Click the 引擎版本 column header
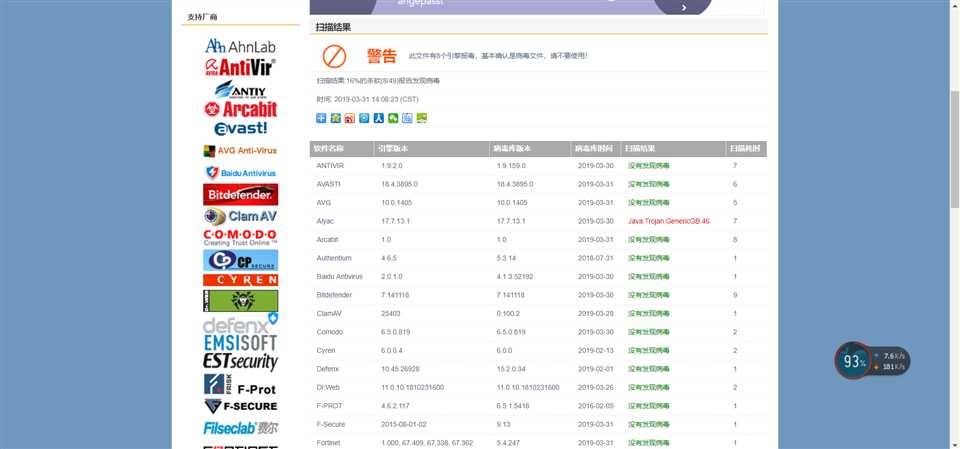960x449 pixels. [x=432, y=149]
